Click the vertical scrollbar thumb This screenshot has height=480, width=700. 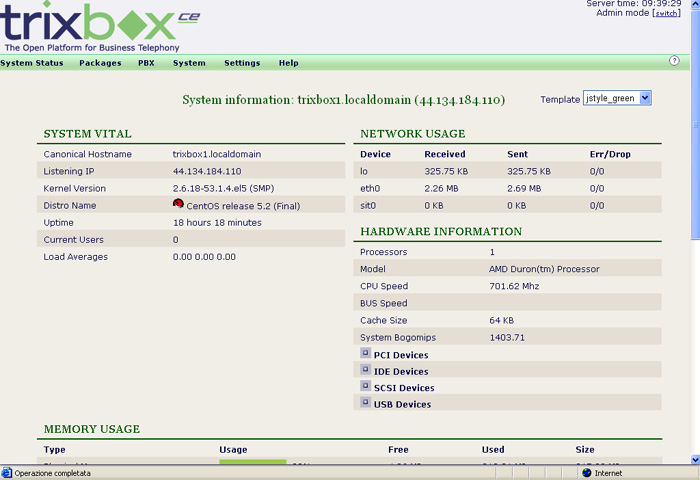click(x=695, y=125)
